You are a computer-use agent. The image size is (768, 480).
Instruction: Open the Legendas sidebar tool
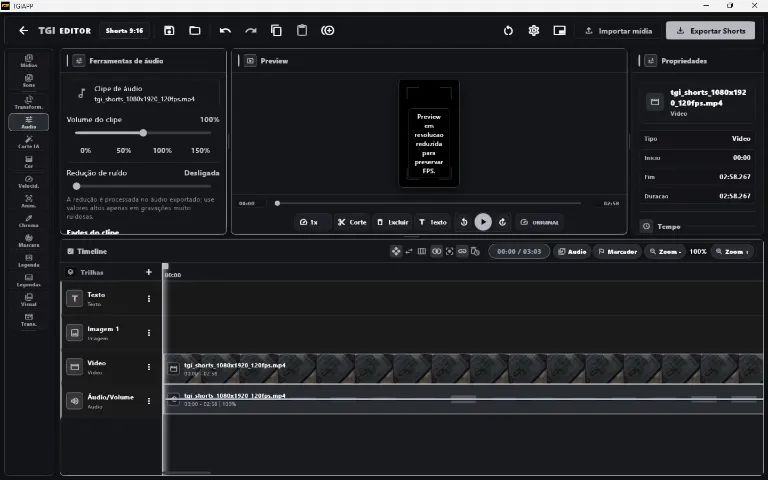point(28,280)
